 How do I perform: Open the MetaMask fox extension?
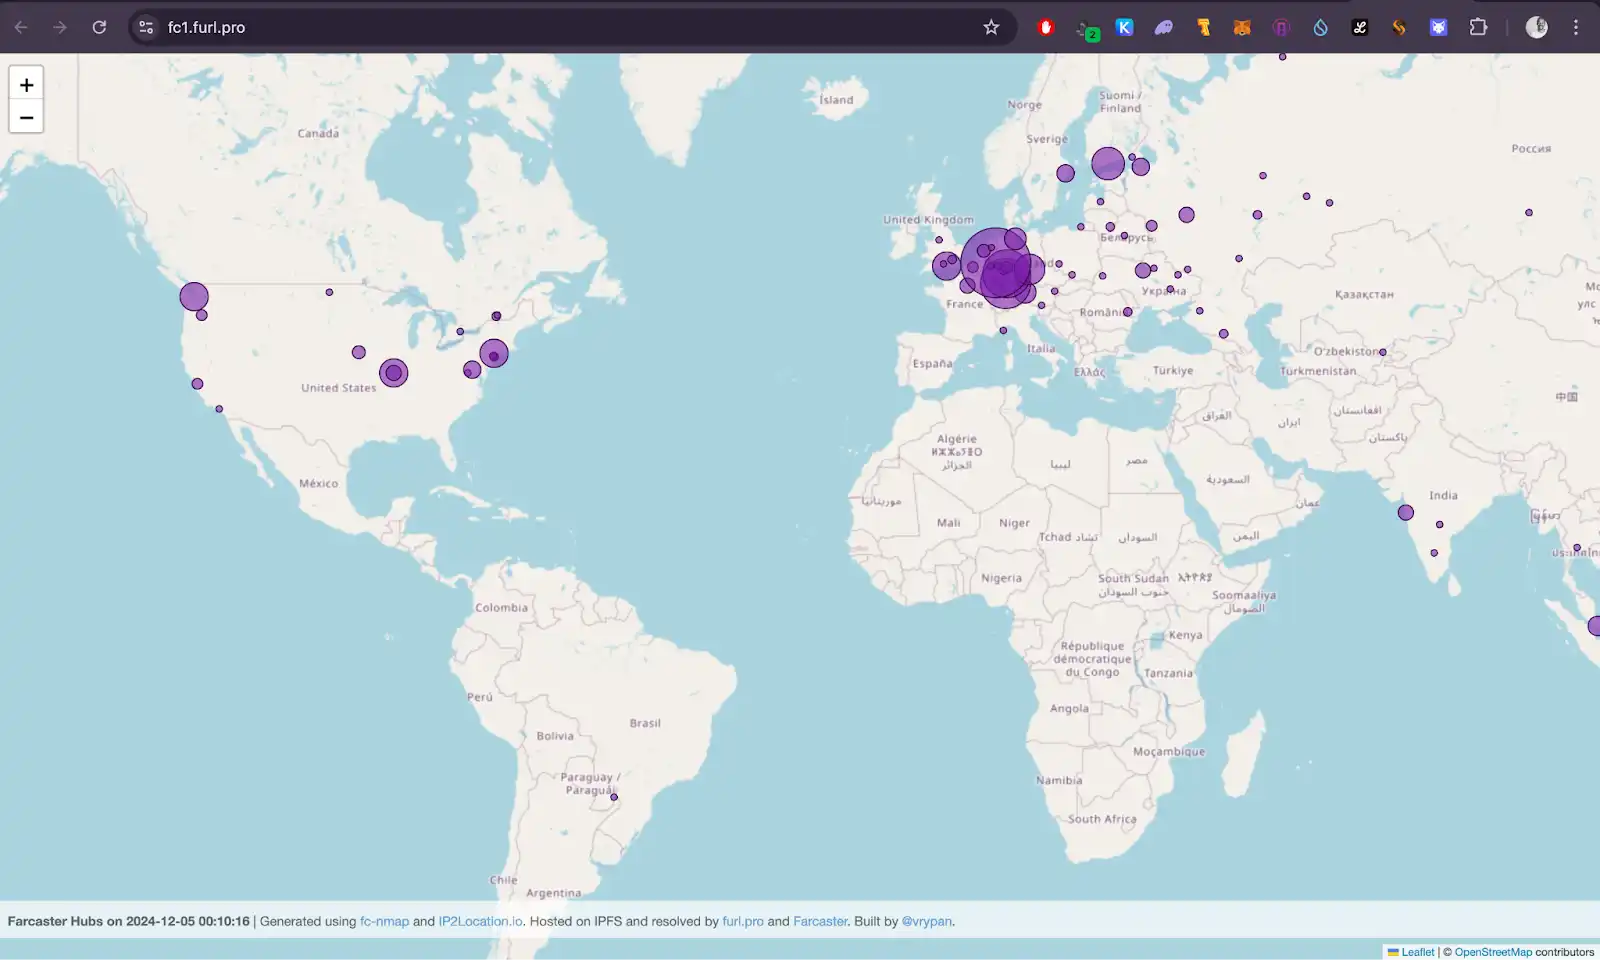1242,27
